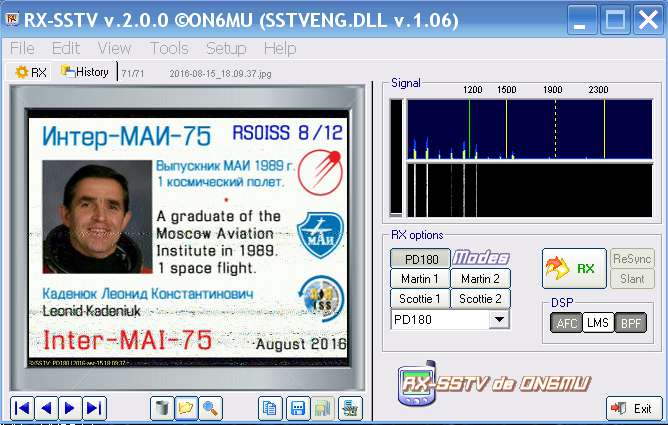Click the 1500 frequency label
This screenshot has height=425, width=668.
tap(507, 90)
